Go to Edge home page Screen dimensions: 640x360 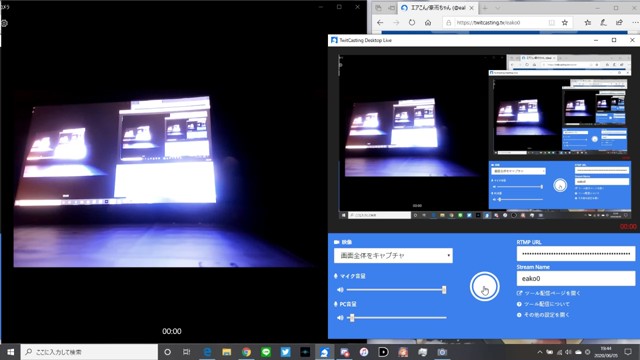click(428, 23)
